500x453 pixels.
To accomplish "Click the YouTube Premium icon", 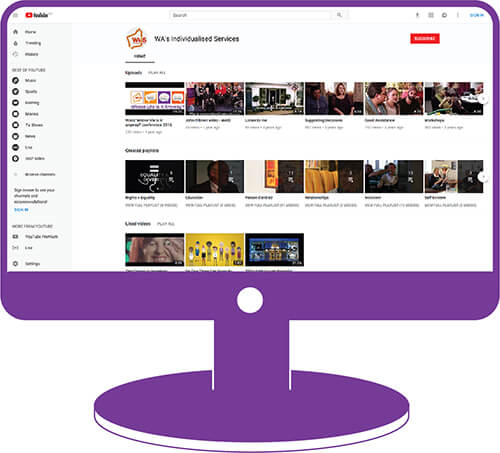I will click(x=15, y=237).
